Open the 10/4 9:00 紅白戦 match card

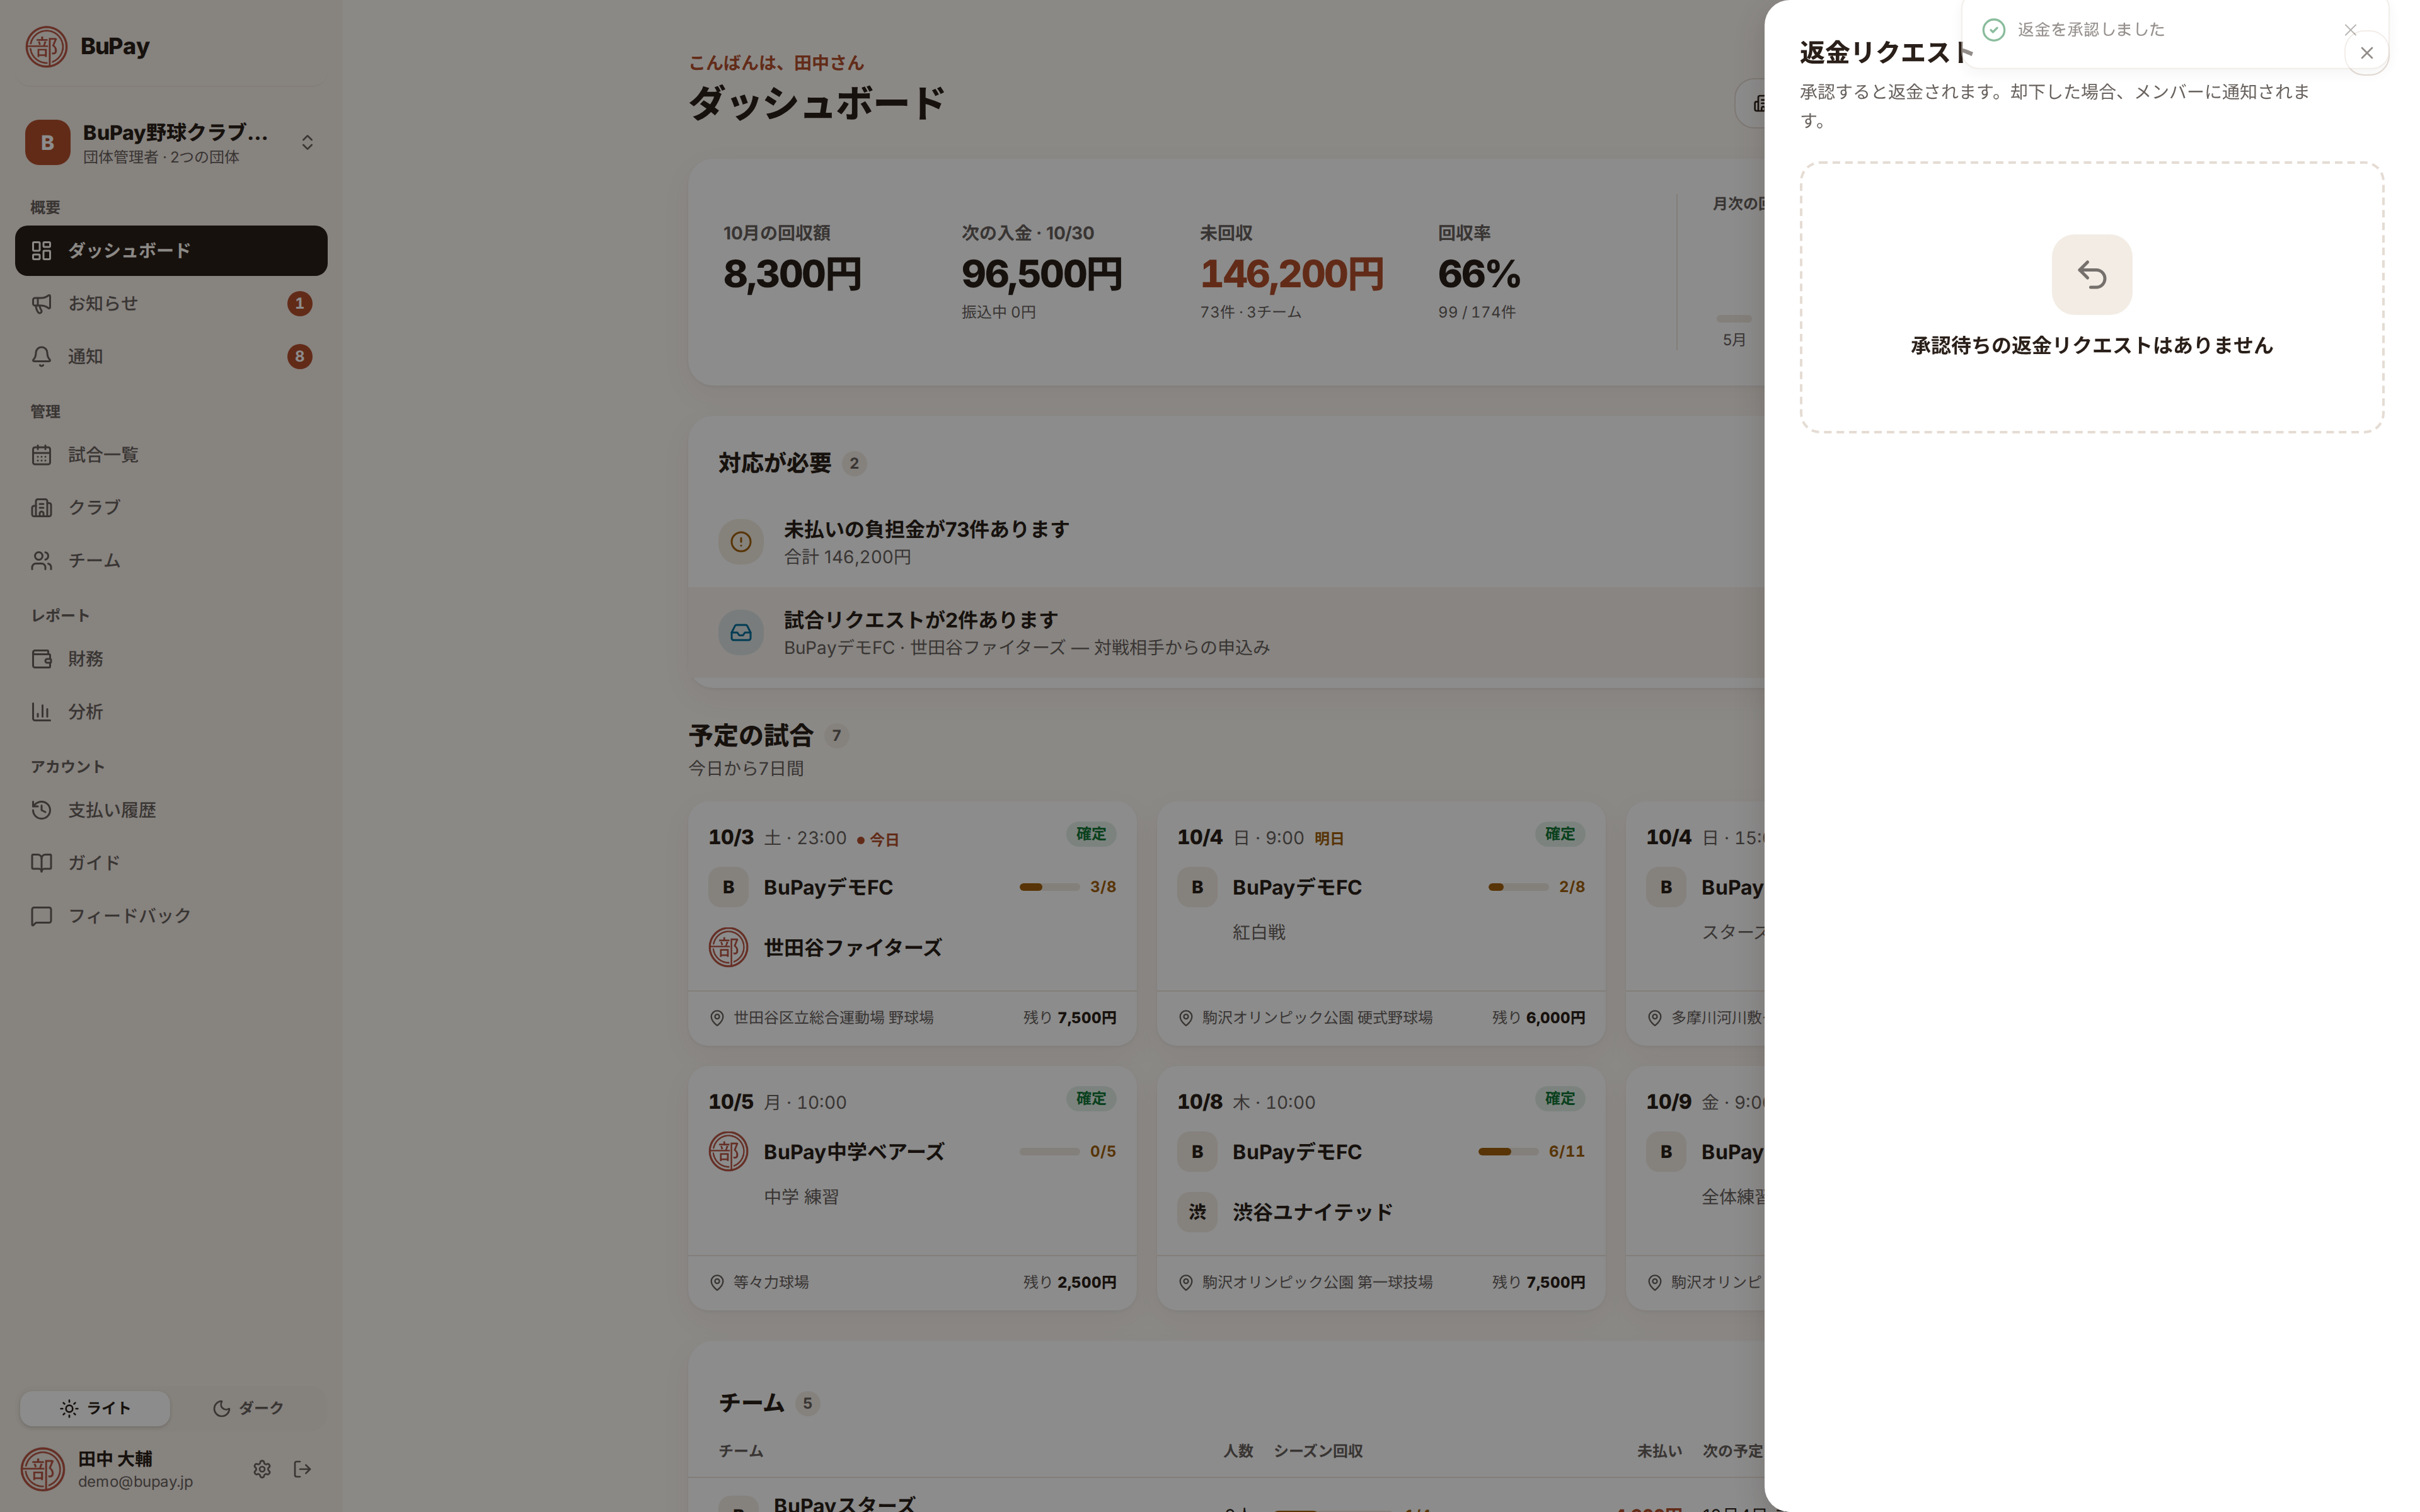[x=1381, y=924]
